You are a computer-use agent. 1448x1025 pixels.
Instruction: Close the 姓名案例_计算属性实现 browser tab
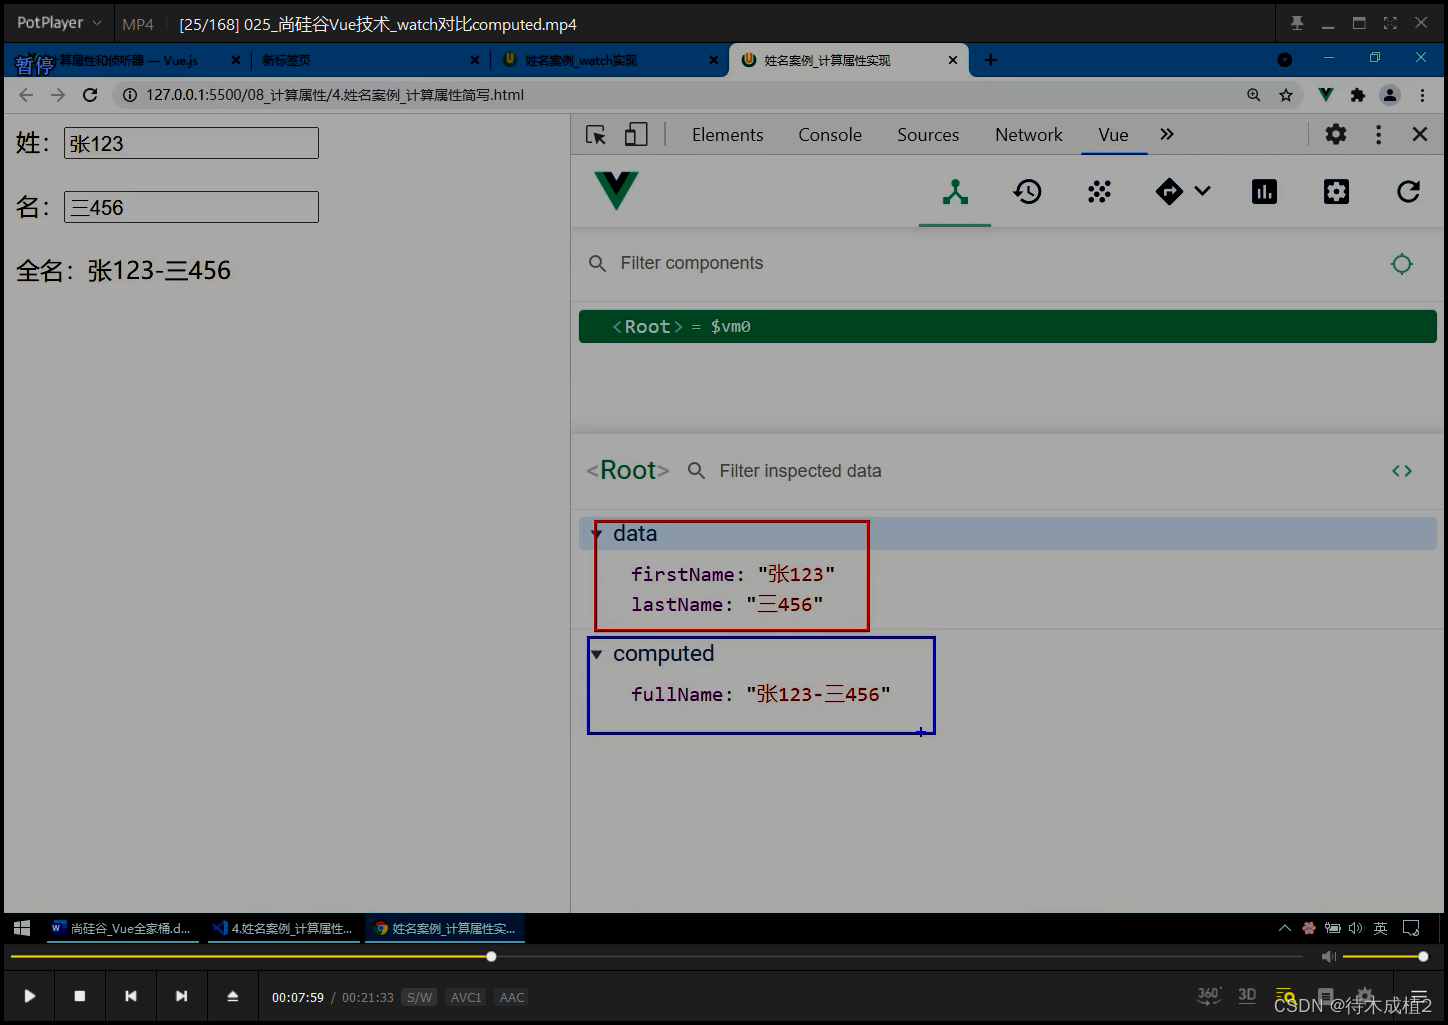pos(953,60)
